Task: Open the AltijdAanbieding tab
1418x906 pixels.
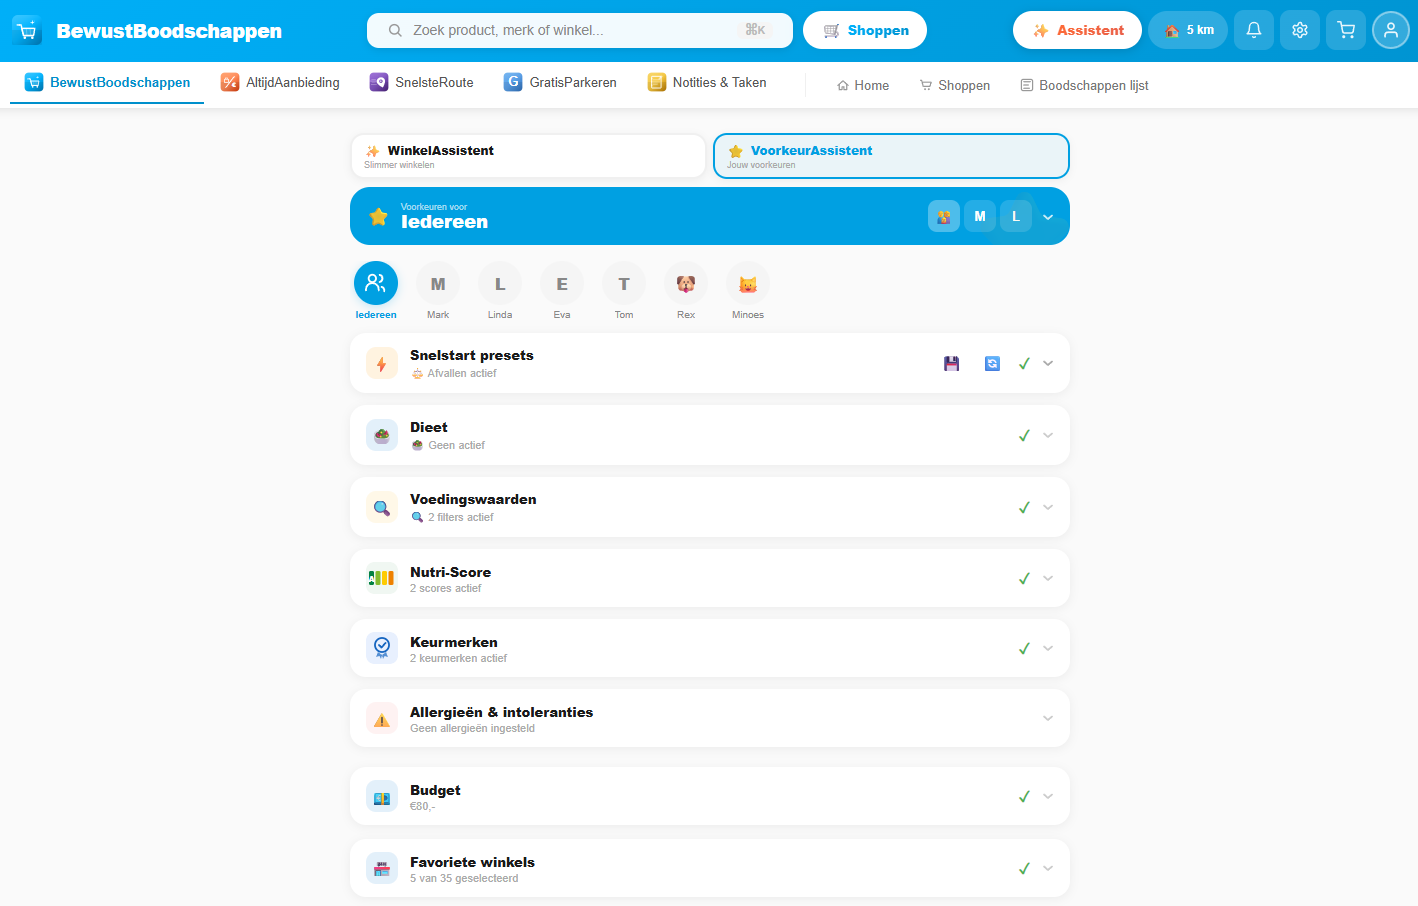Action: pyautogui.click(x=281, y=83)
